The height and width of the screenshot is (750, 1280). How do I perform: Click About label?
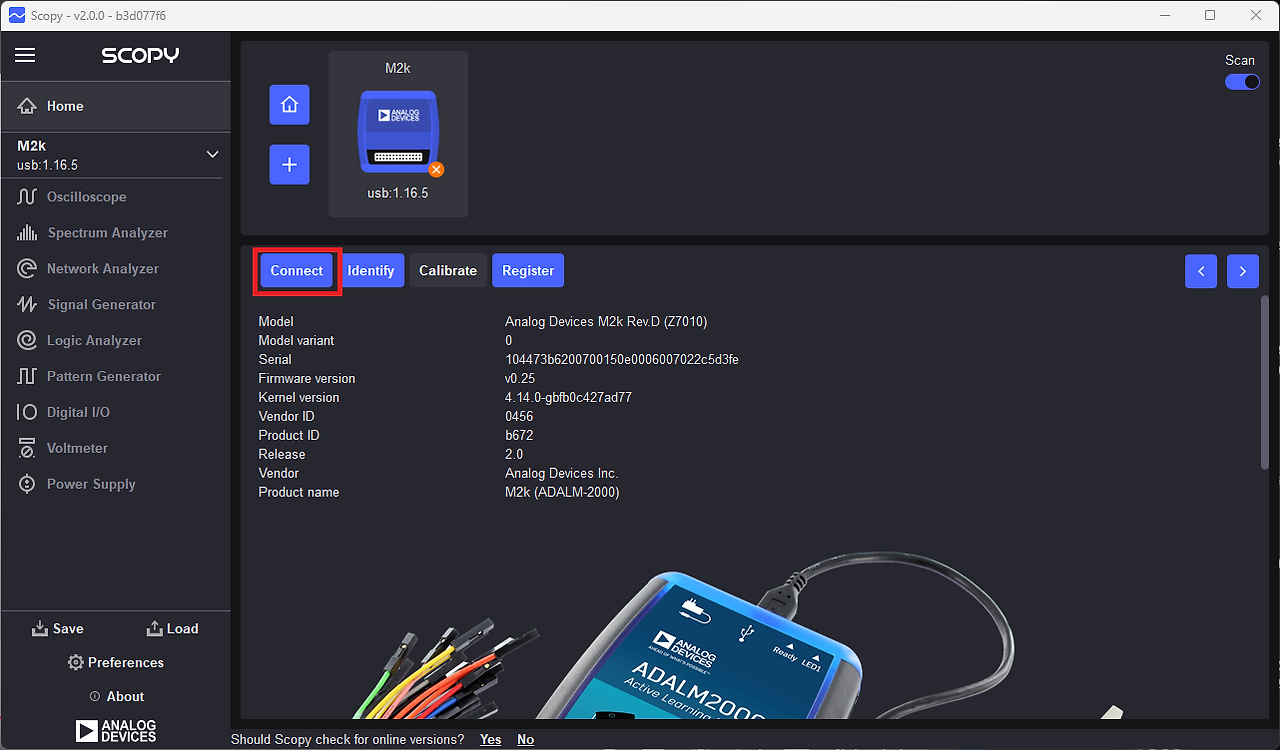click(126, 697)
